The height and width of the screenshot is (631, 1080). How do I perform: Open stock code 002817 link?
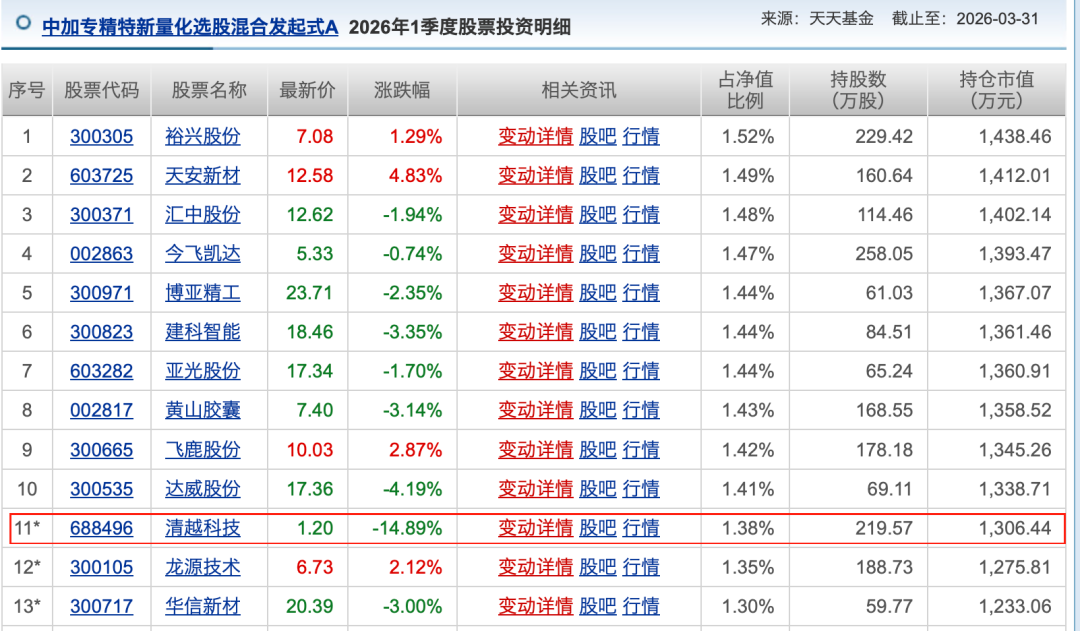[x=101, y=411]
